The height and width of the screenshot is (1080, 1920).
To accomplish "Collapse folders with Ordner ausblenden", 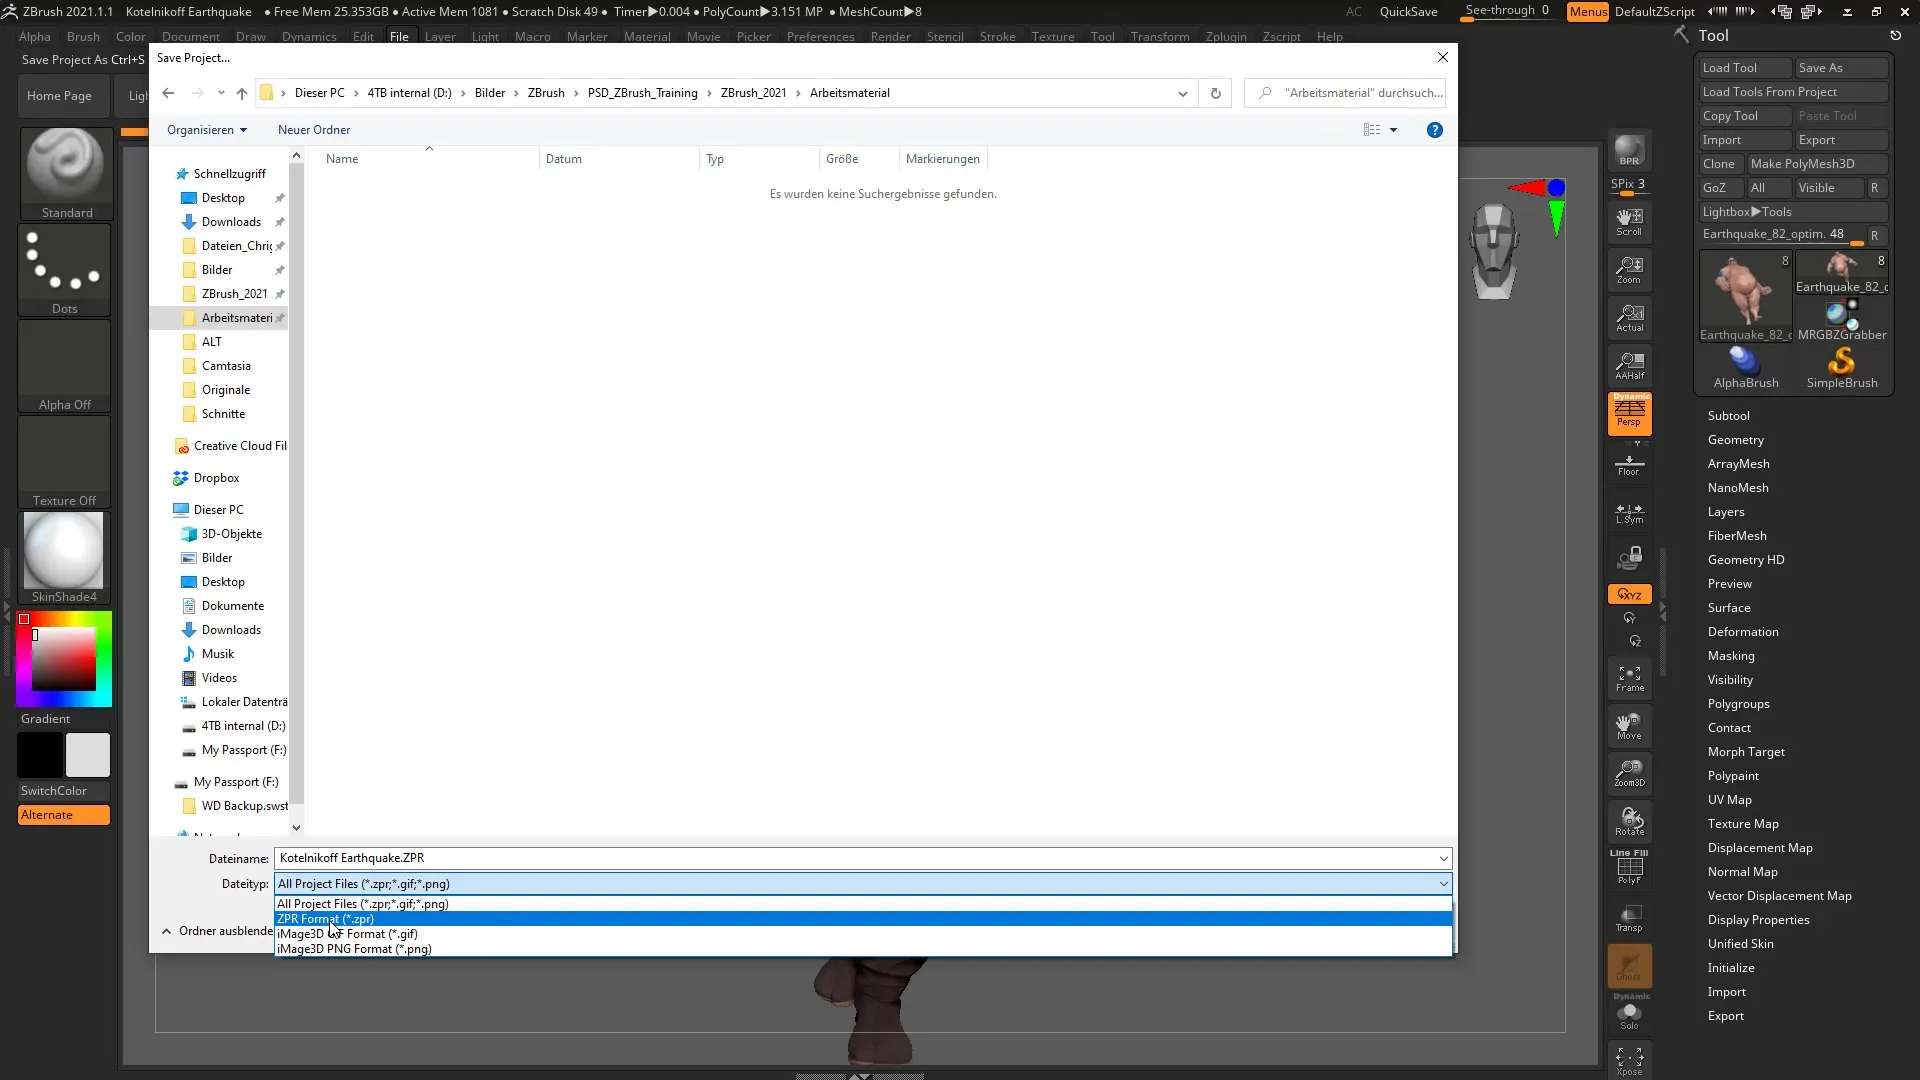I will 217,931.
